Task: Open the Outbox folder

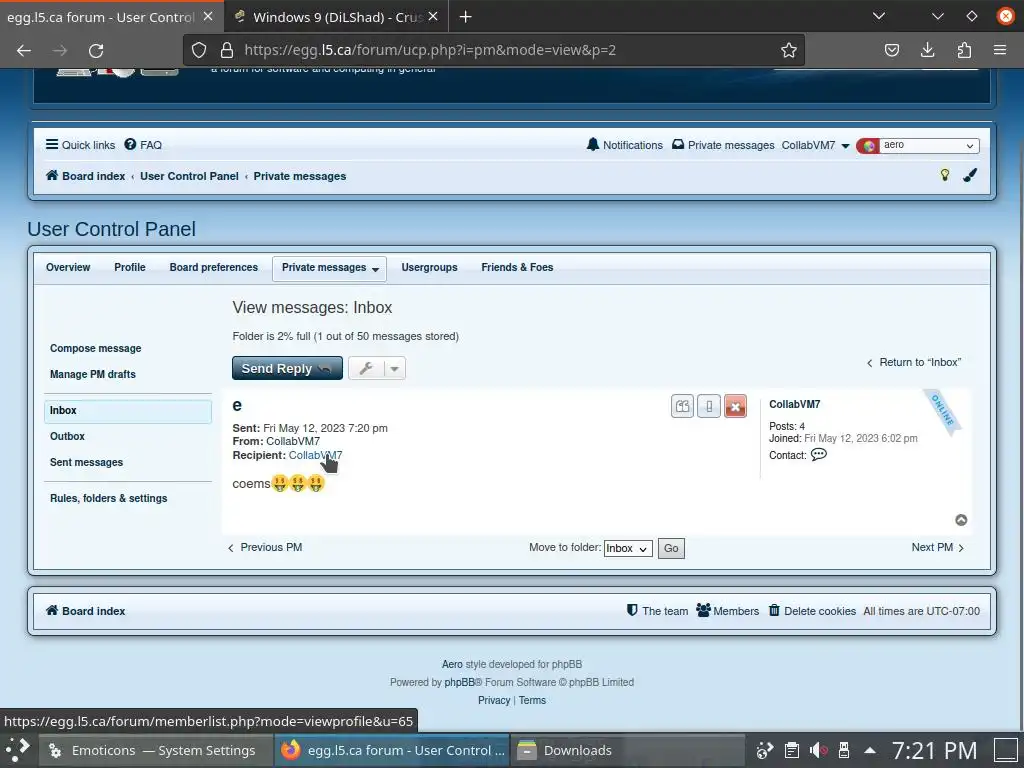Action: coord(67,436)
